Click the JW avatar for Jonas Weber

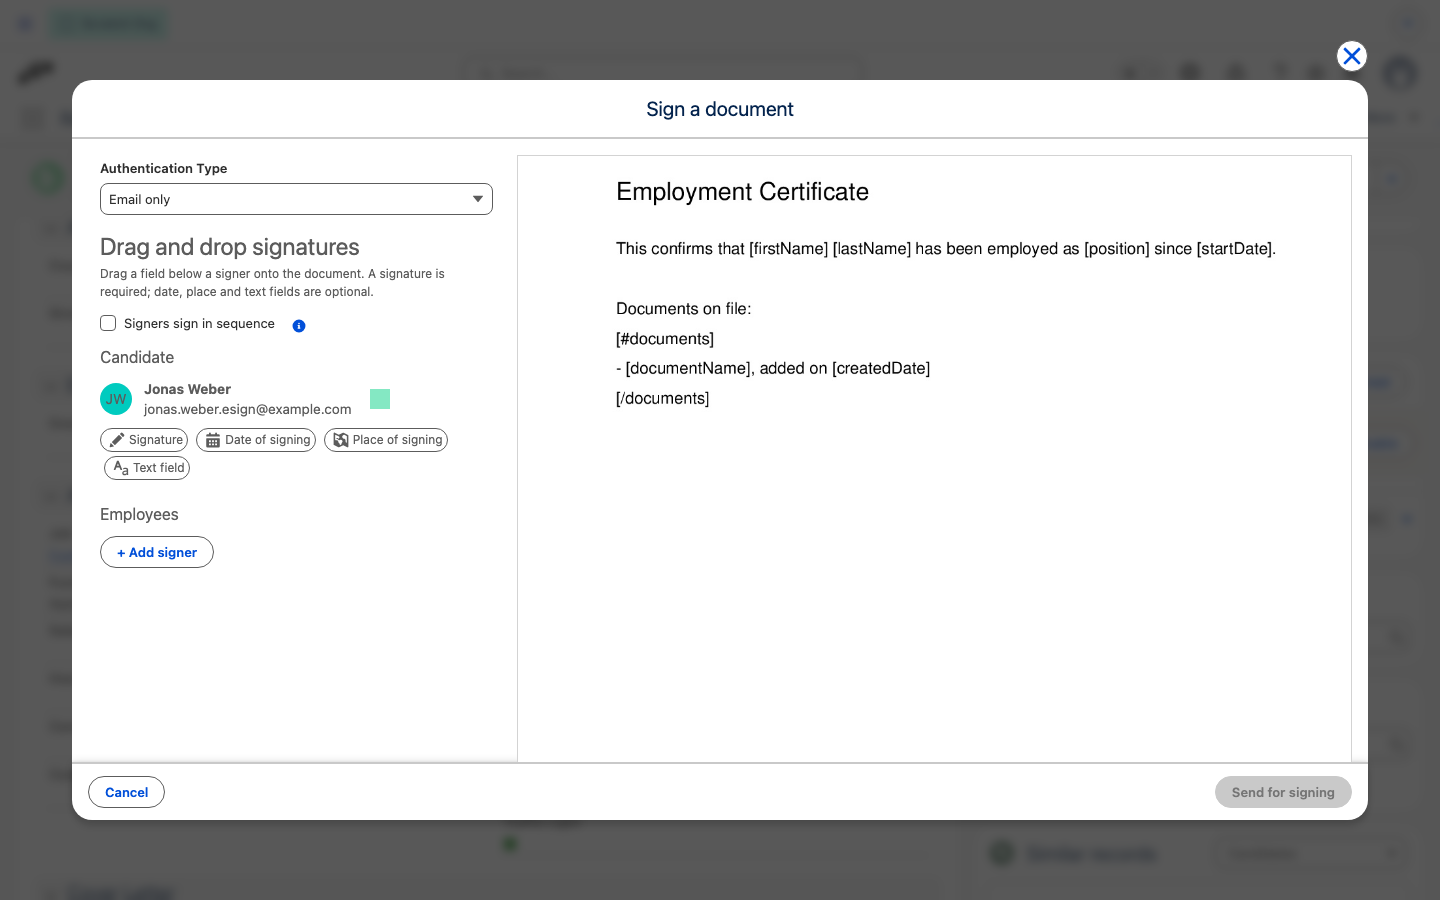(x=116, y=399)
